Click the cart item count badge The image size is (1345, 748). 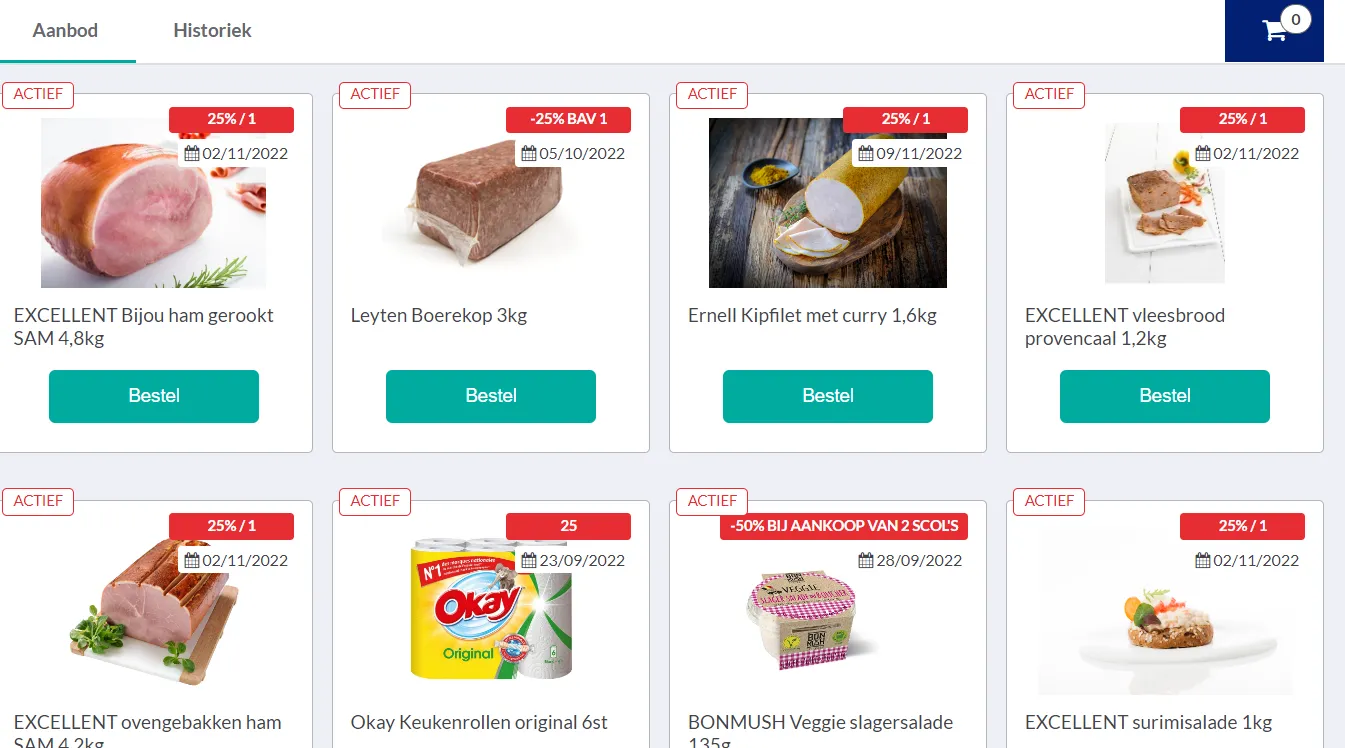coord(1296,19)
